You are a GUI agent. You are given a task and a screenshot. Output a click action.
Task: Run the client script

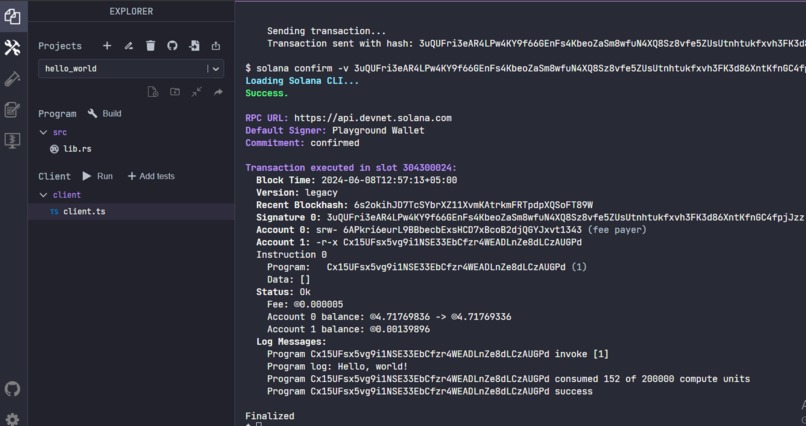98,176
